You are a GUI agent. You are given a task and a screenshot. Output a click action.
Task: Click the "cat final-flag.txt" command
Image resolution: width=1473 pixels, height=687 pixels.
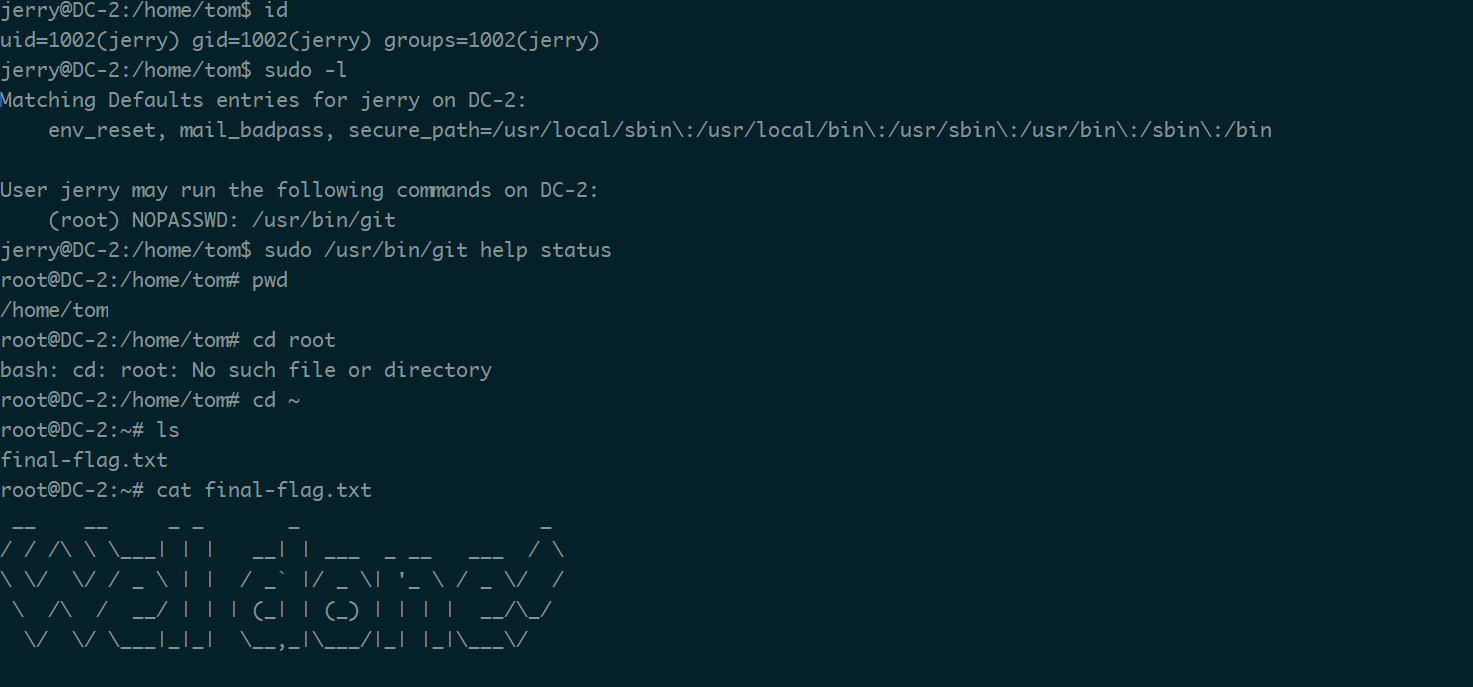pos(264,490)
